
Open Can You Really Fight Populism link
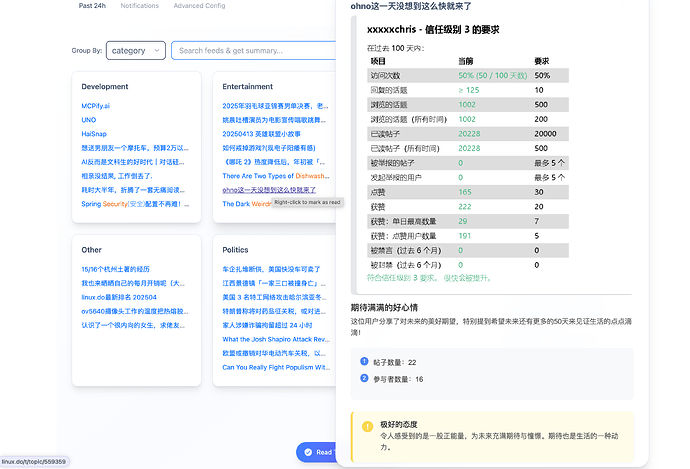point(276,367)
